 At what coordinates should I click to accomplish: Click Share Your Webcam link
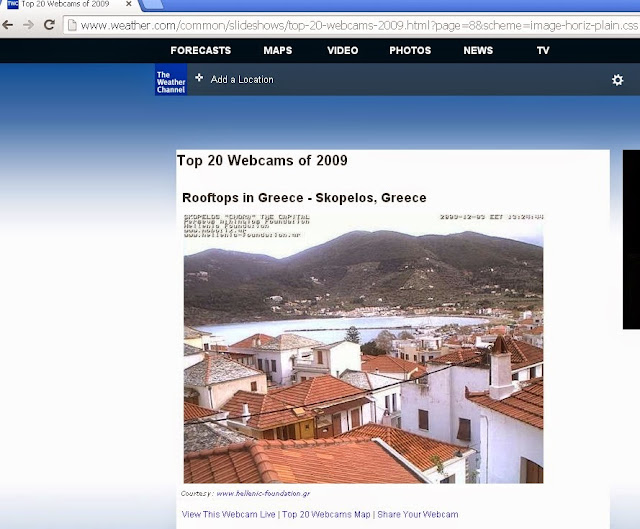[418, 514]
